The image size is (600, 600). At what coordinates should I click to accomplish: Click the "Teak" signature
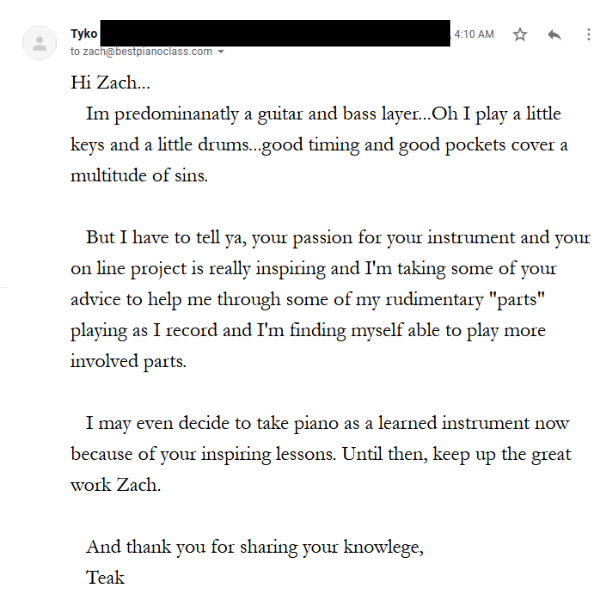coord(105,578)
